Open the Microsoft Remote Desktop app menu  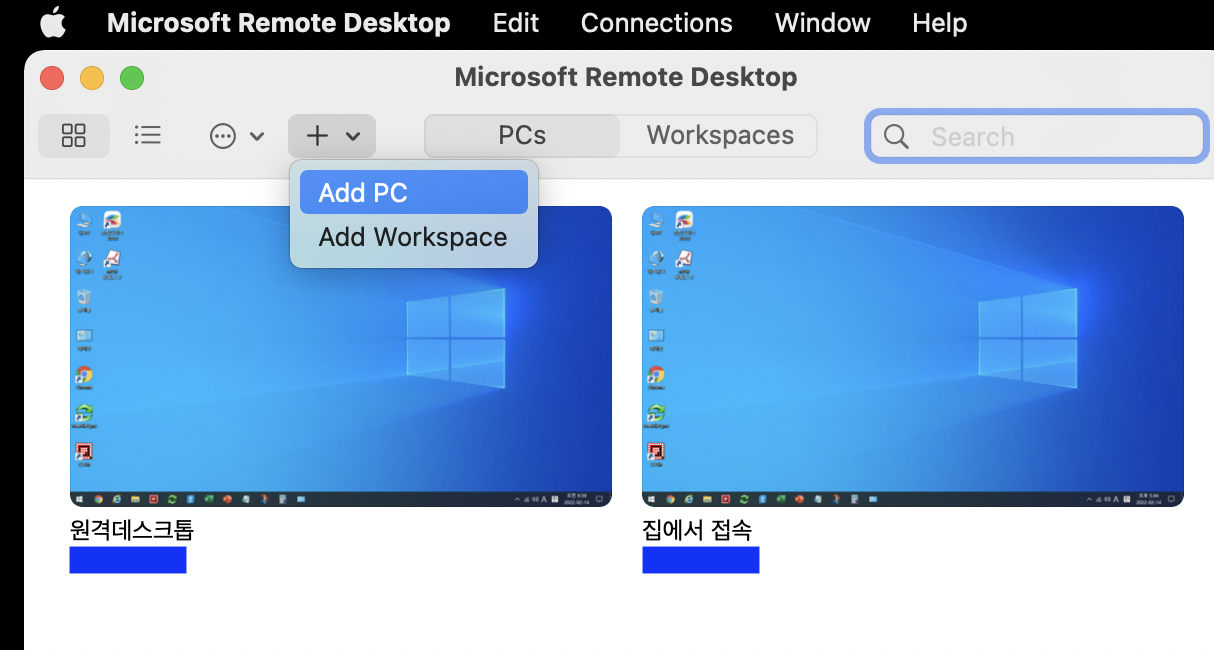(278, 23)
